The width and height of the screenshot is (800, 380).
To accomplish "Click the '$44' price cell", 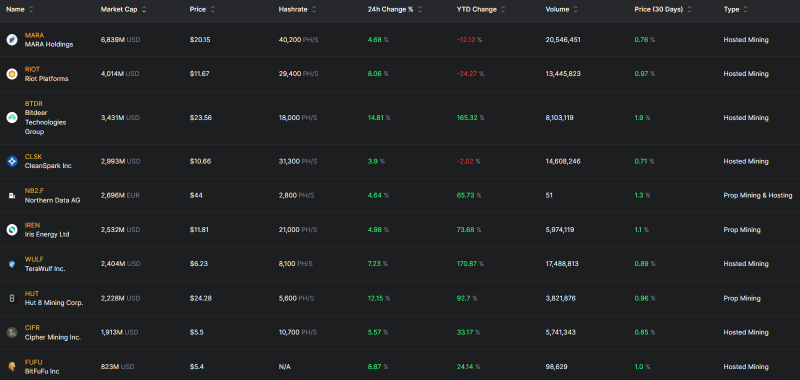I will pyautogui.click(x=196, y=195).
